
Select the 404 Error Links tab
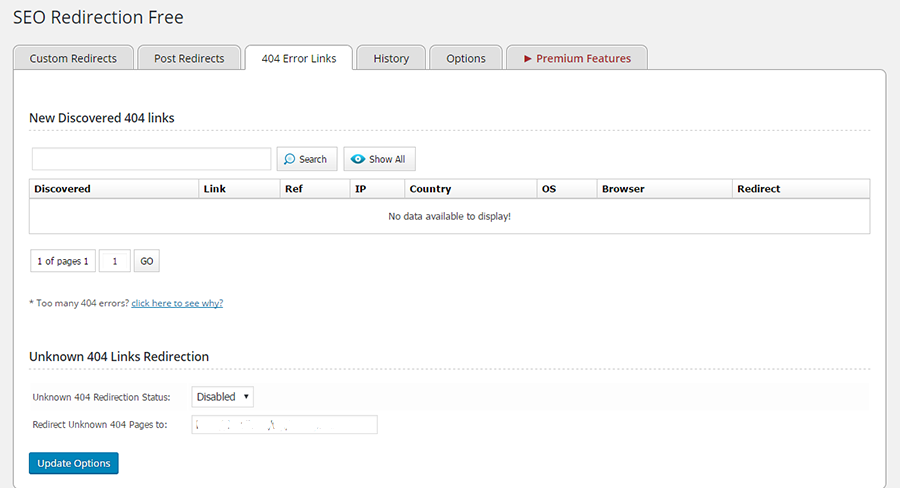click(x=298, y=58)
